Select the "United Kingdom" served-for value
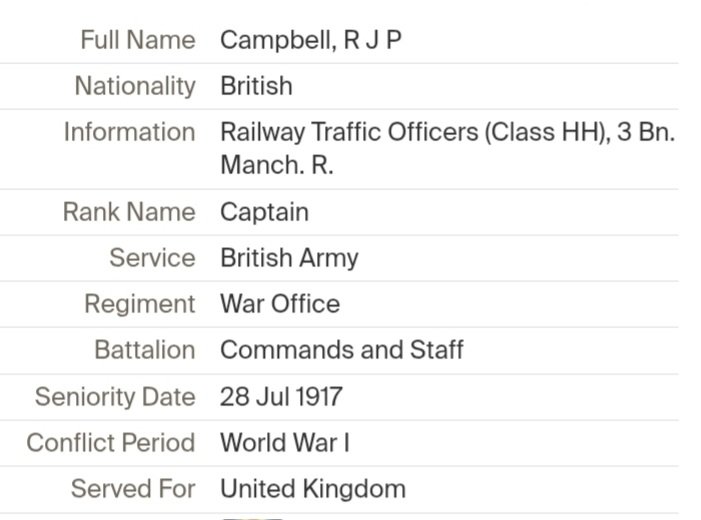The image size is (701, 520). 313,489
